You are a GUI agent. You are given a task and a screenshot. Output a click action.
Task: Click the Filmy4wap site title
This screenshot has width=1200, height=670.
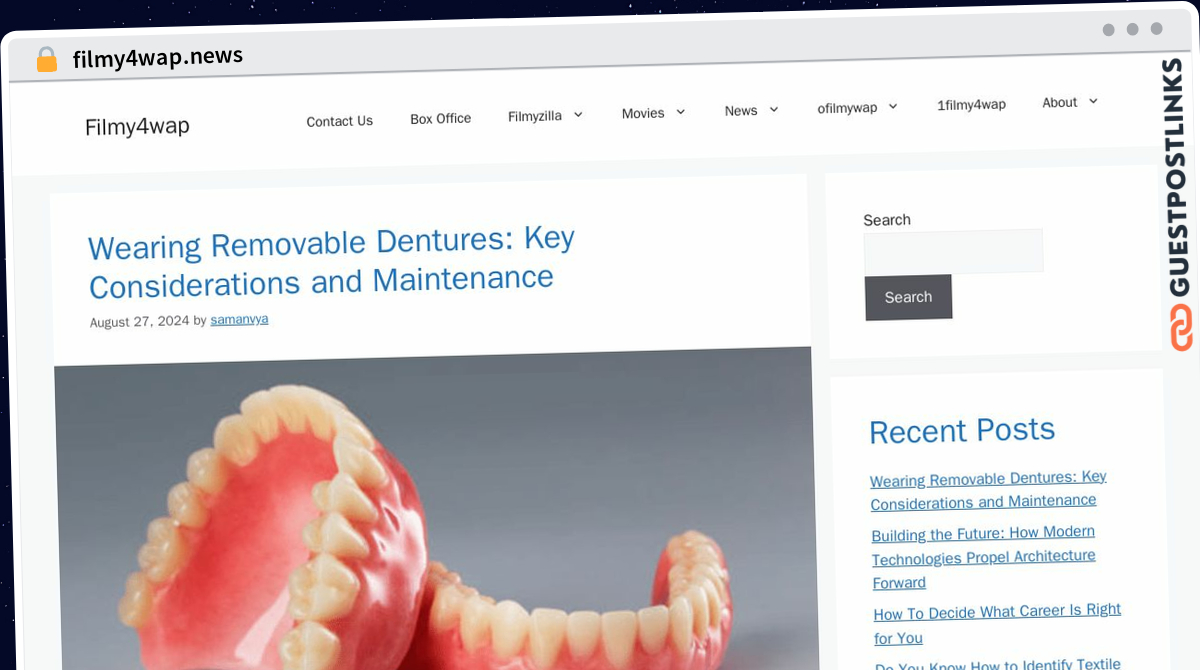(x=137, y=127)
